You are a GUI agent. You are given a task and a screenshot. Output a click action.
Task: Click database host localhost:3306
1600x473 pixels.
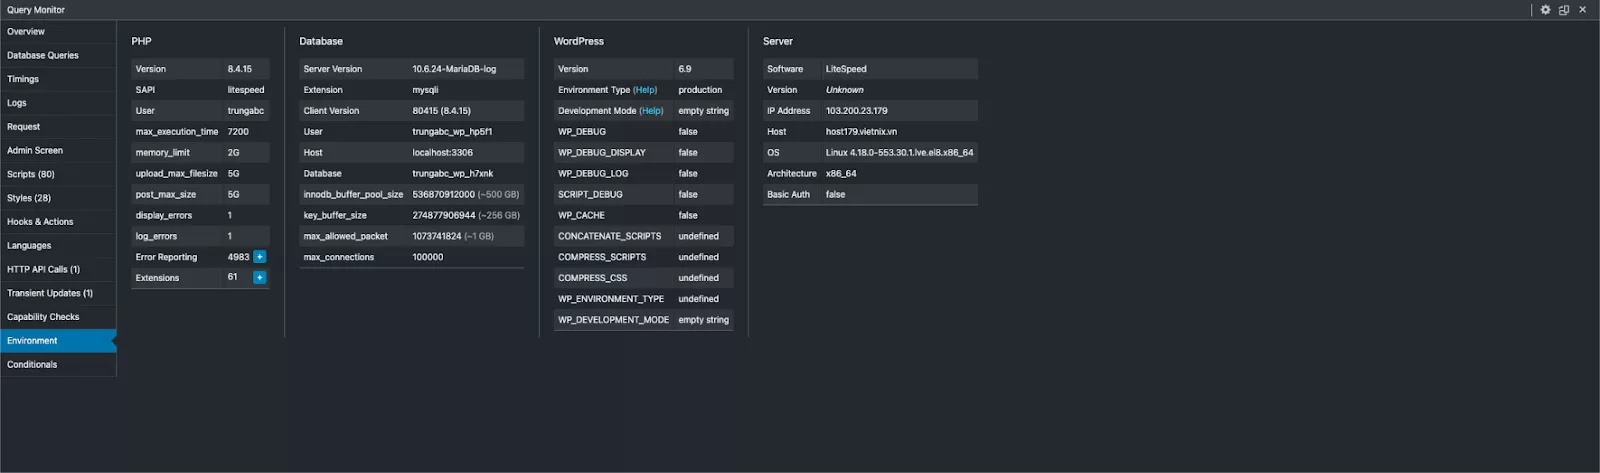coord(442,153)
